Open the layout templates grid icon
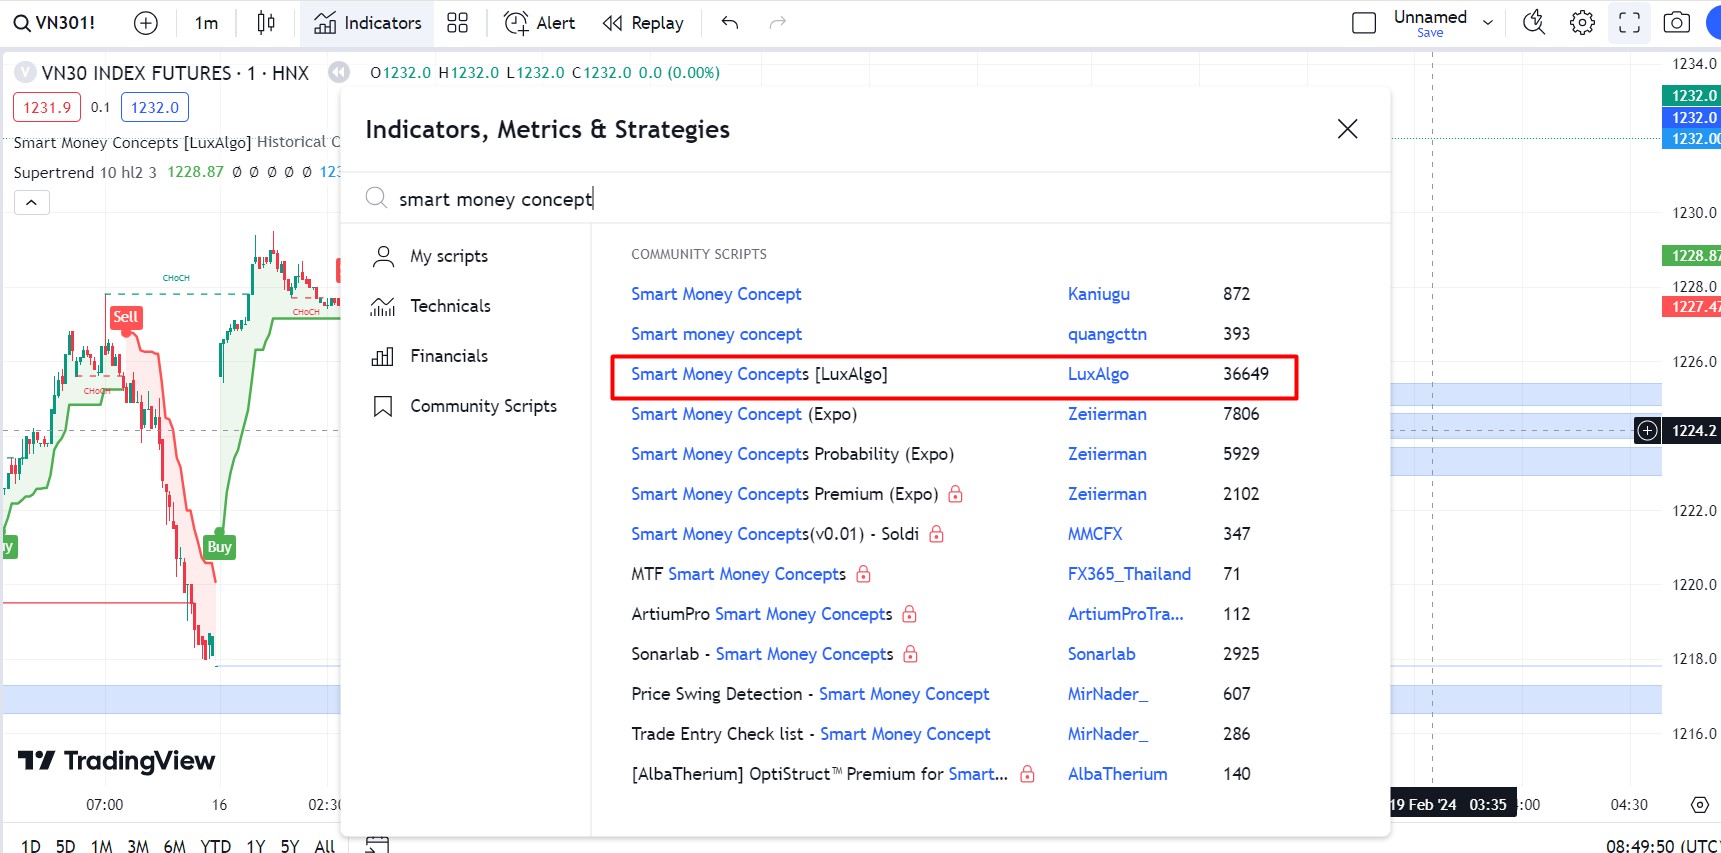 coord(457,23)
